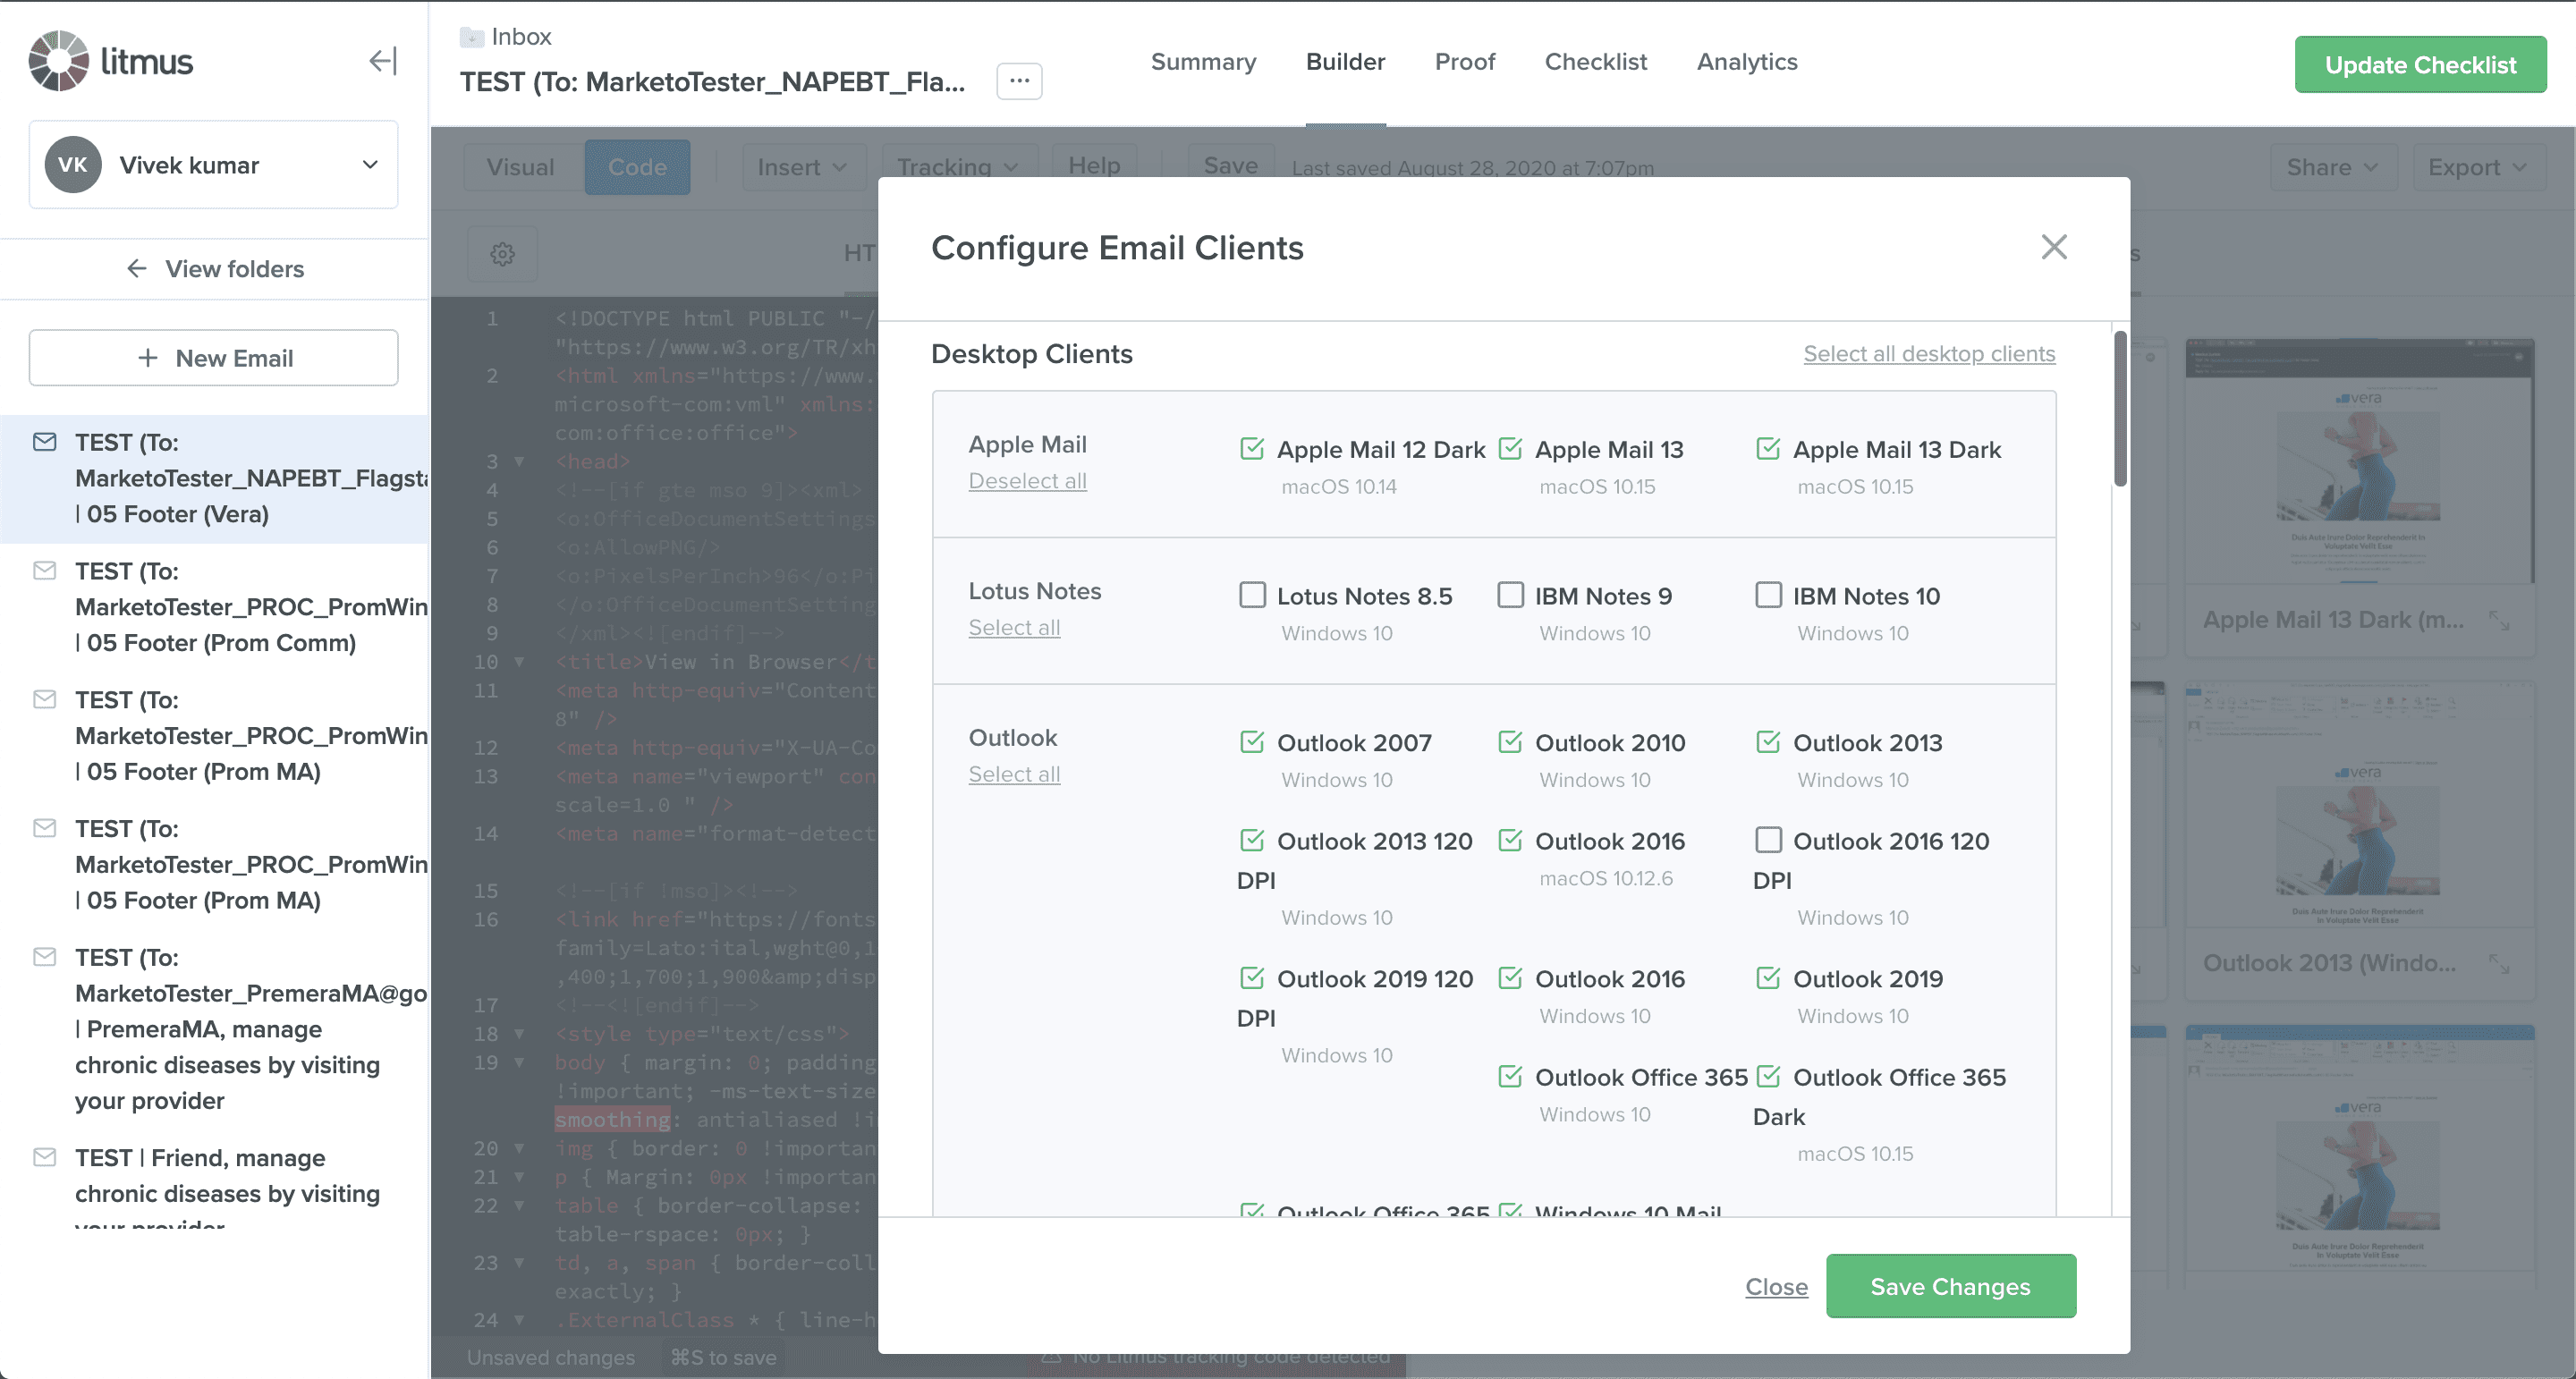Click Deselect all under Apple Mail
This screenshot has width=2576, height=1379.
[x=1027, y=481]
